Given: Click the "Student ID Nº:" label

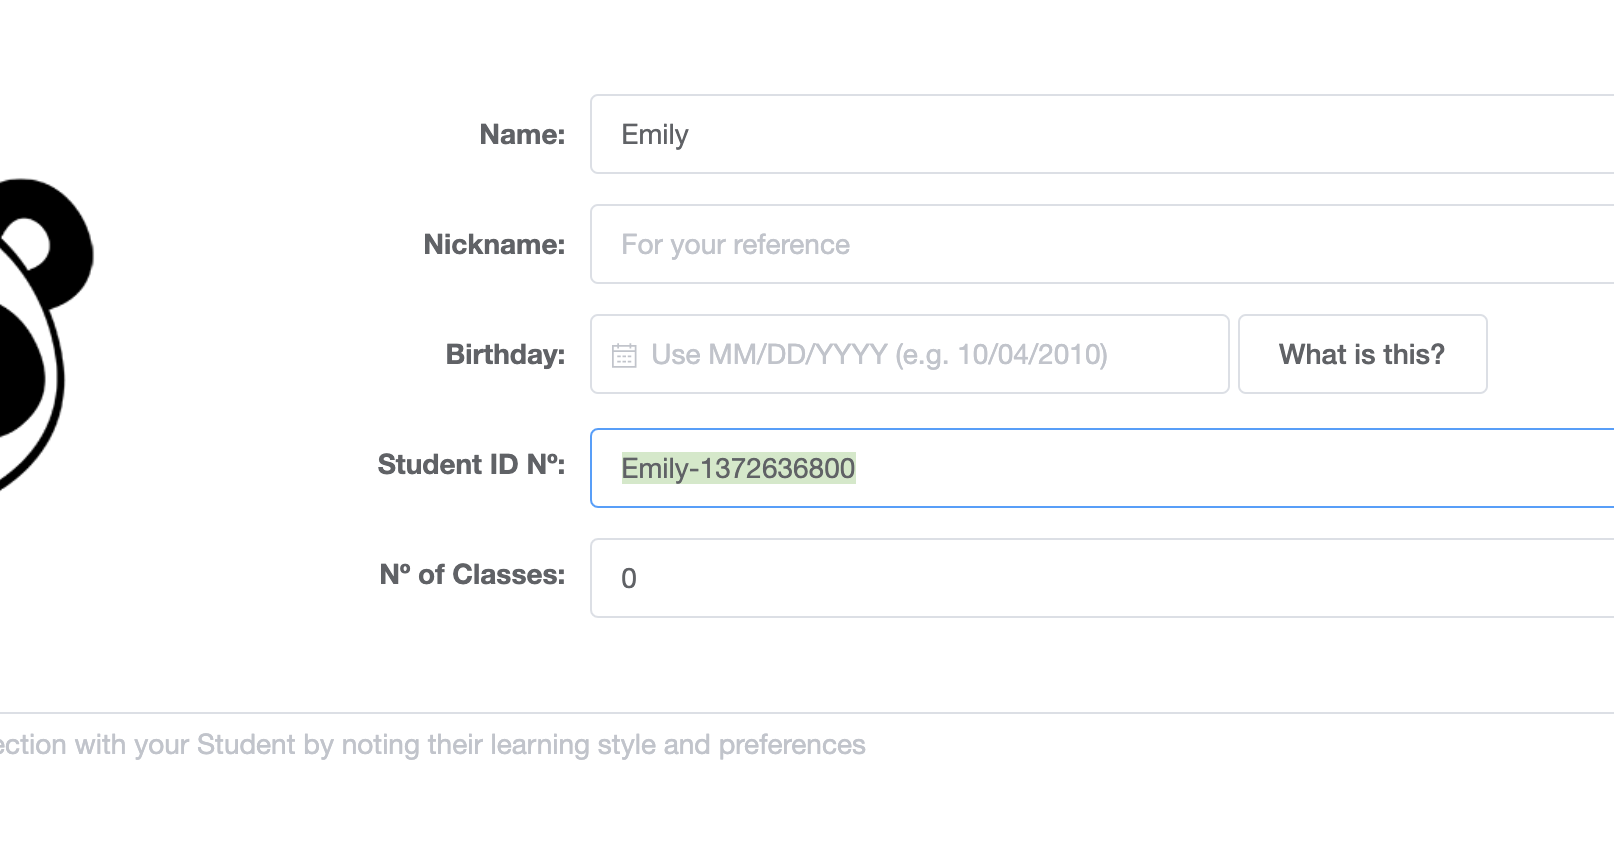Looking at the screenshot, I should coord(471,464).
